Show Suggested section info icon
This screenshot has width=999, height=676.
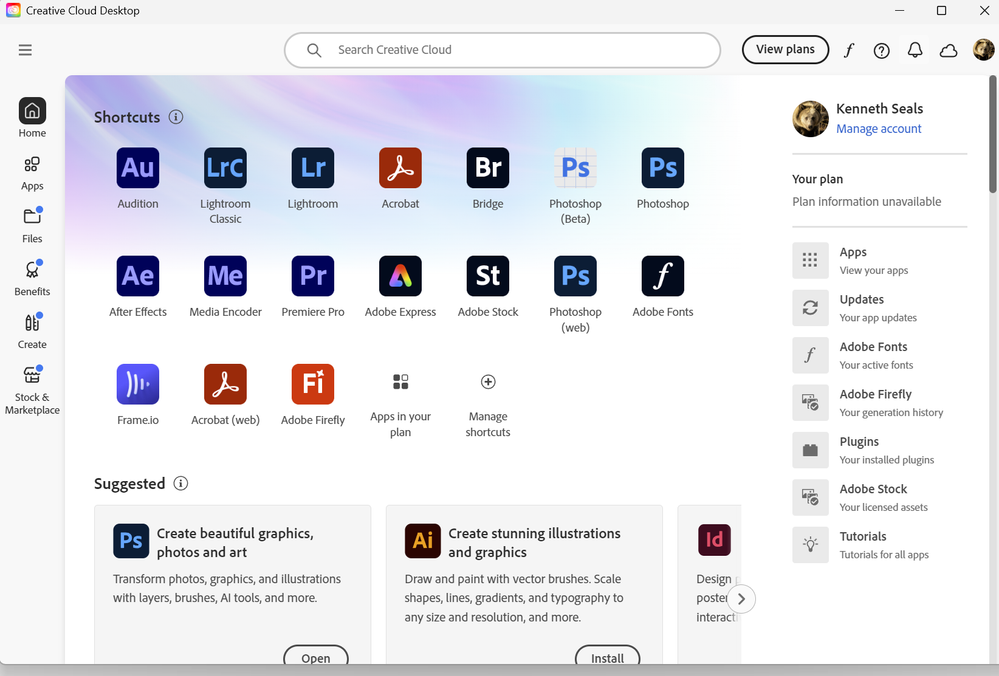pyautogui.click(x=181, y=483)
